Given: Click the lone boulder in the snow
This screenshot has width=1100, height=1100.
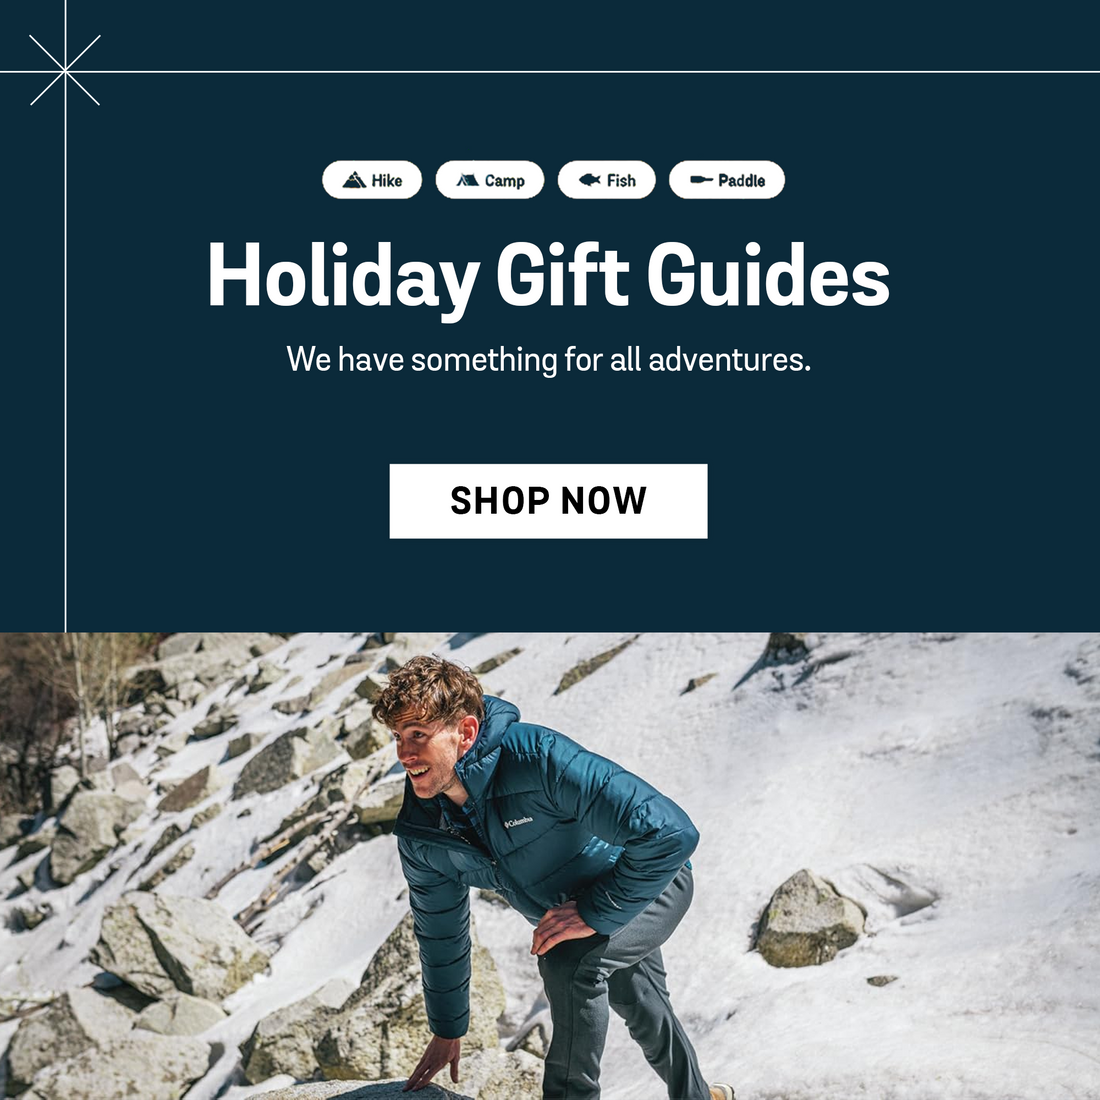Looking at the screenshot, I should [x=809, y=919].
